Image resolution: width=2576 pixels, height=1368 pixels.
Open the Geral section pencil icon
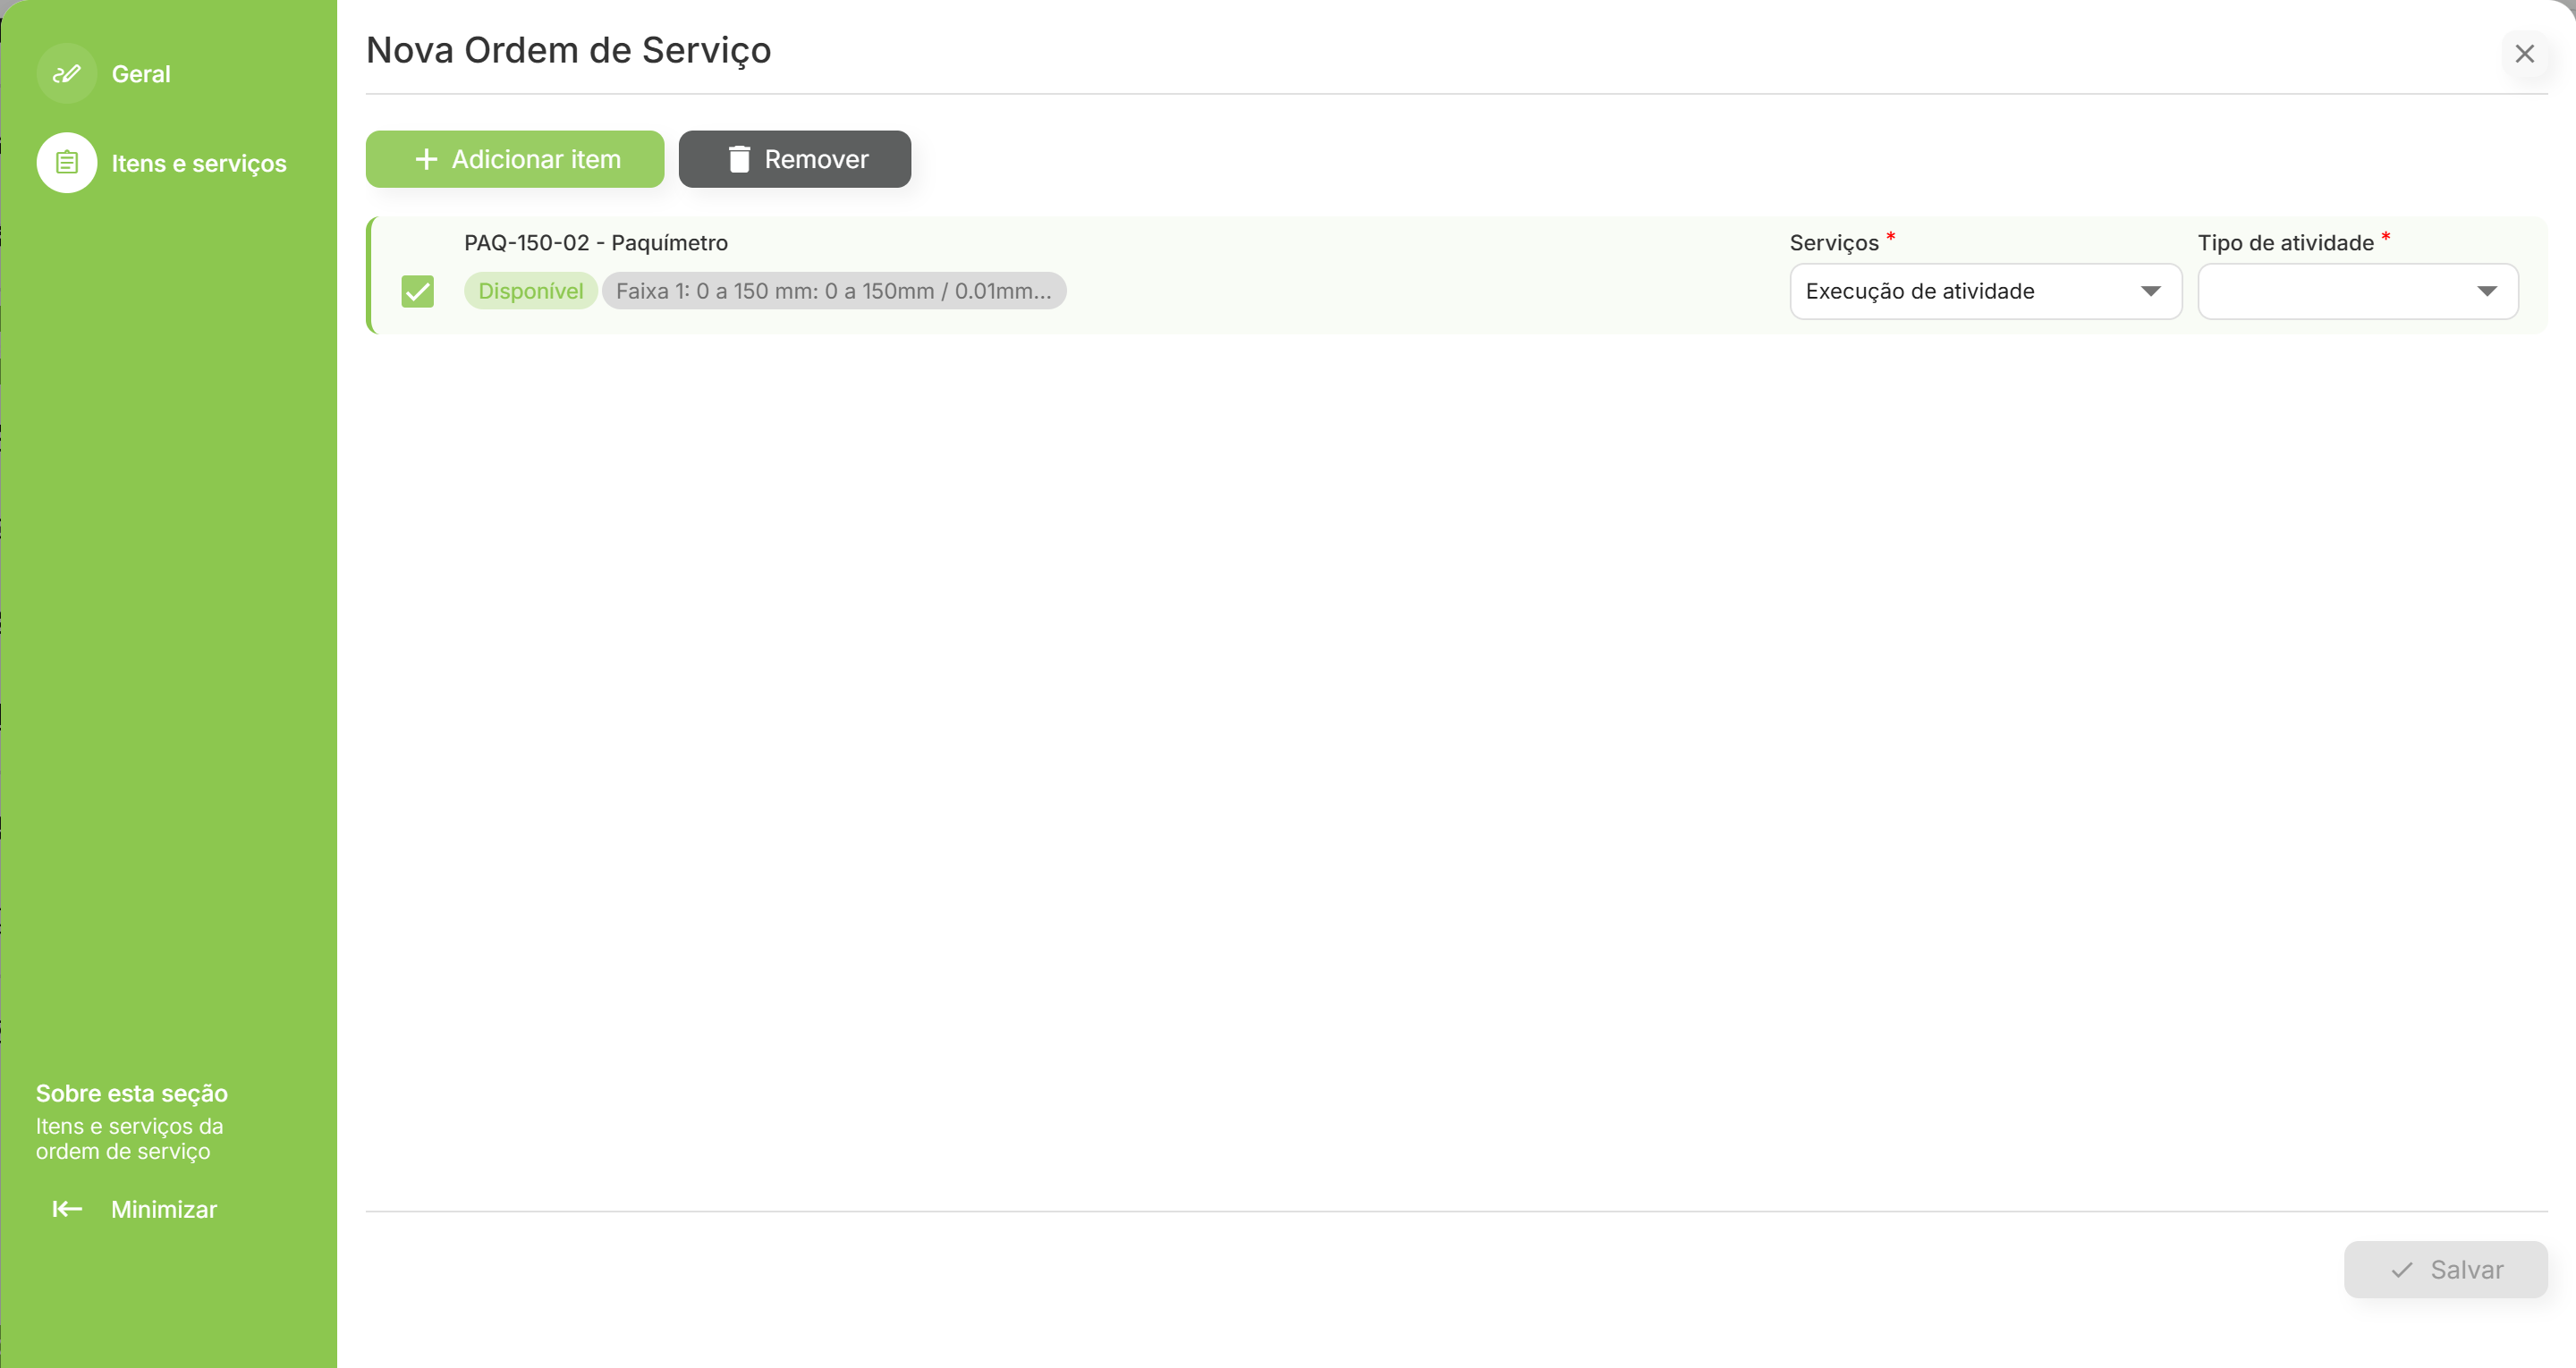66,74
